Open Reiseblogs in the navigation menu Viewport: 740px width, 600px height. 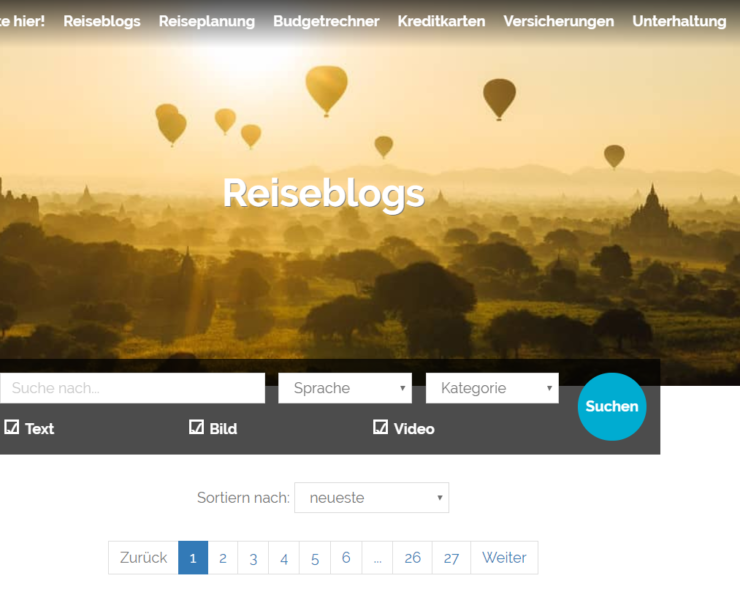(x=102, y=21)
